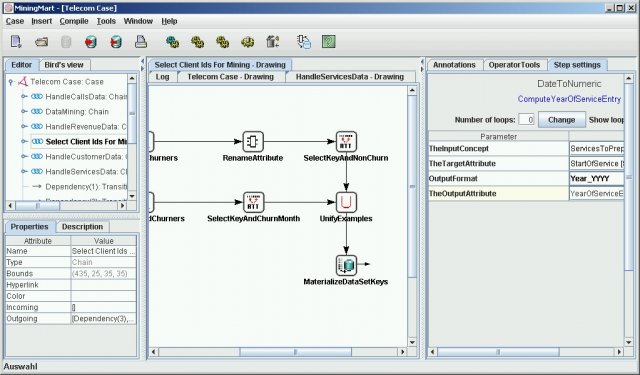
Task: Click the third yellow gears compile icon
Action: tap(222, 42)
